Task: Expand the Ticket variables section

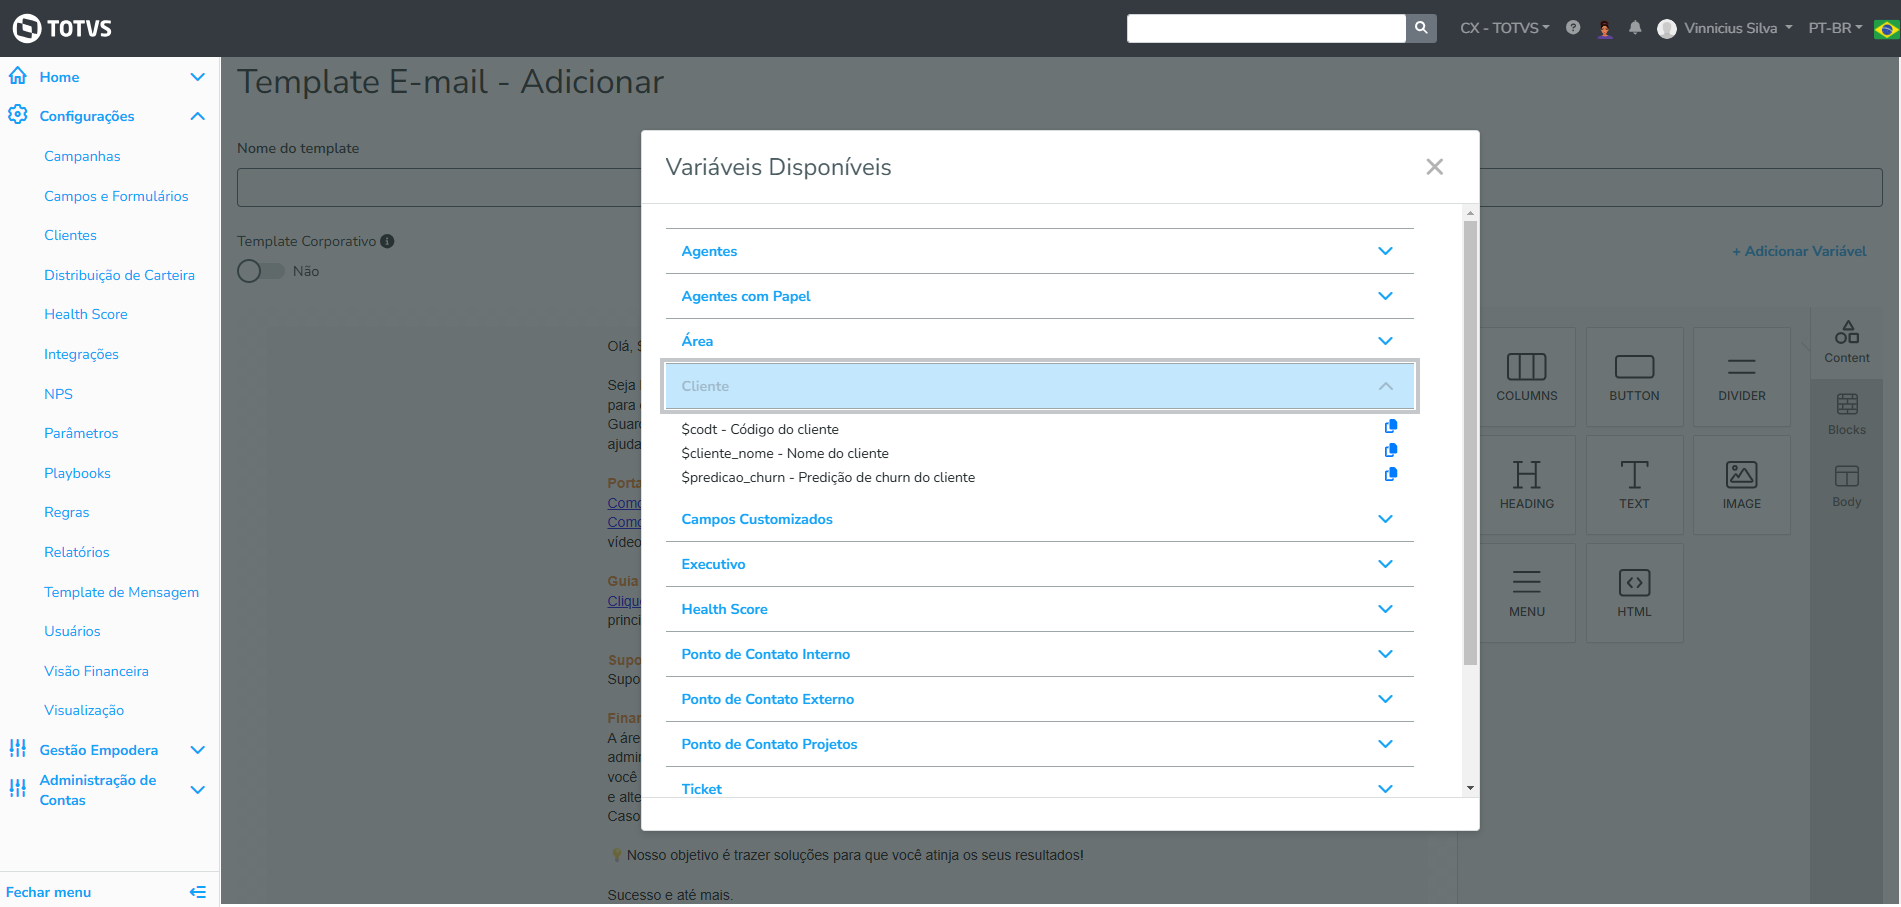Action: [1040, 783]
